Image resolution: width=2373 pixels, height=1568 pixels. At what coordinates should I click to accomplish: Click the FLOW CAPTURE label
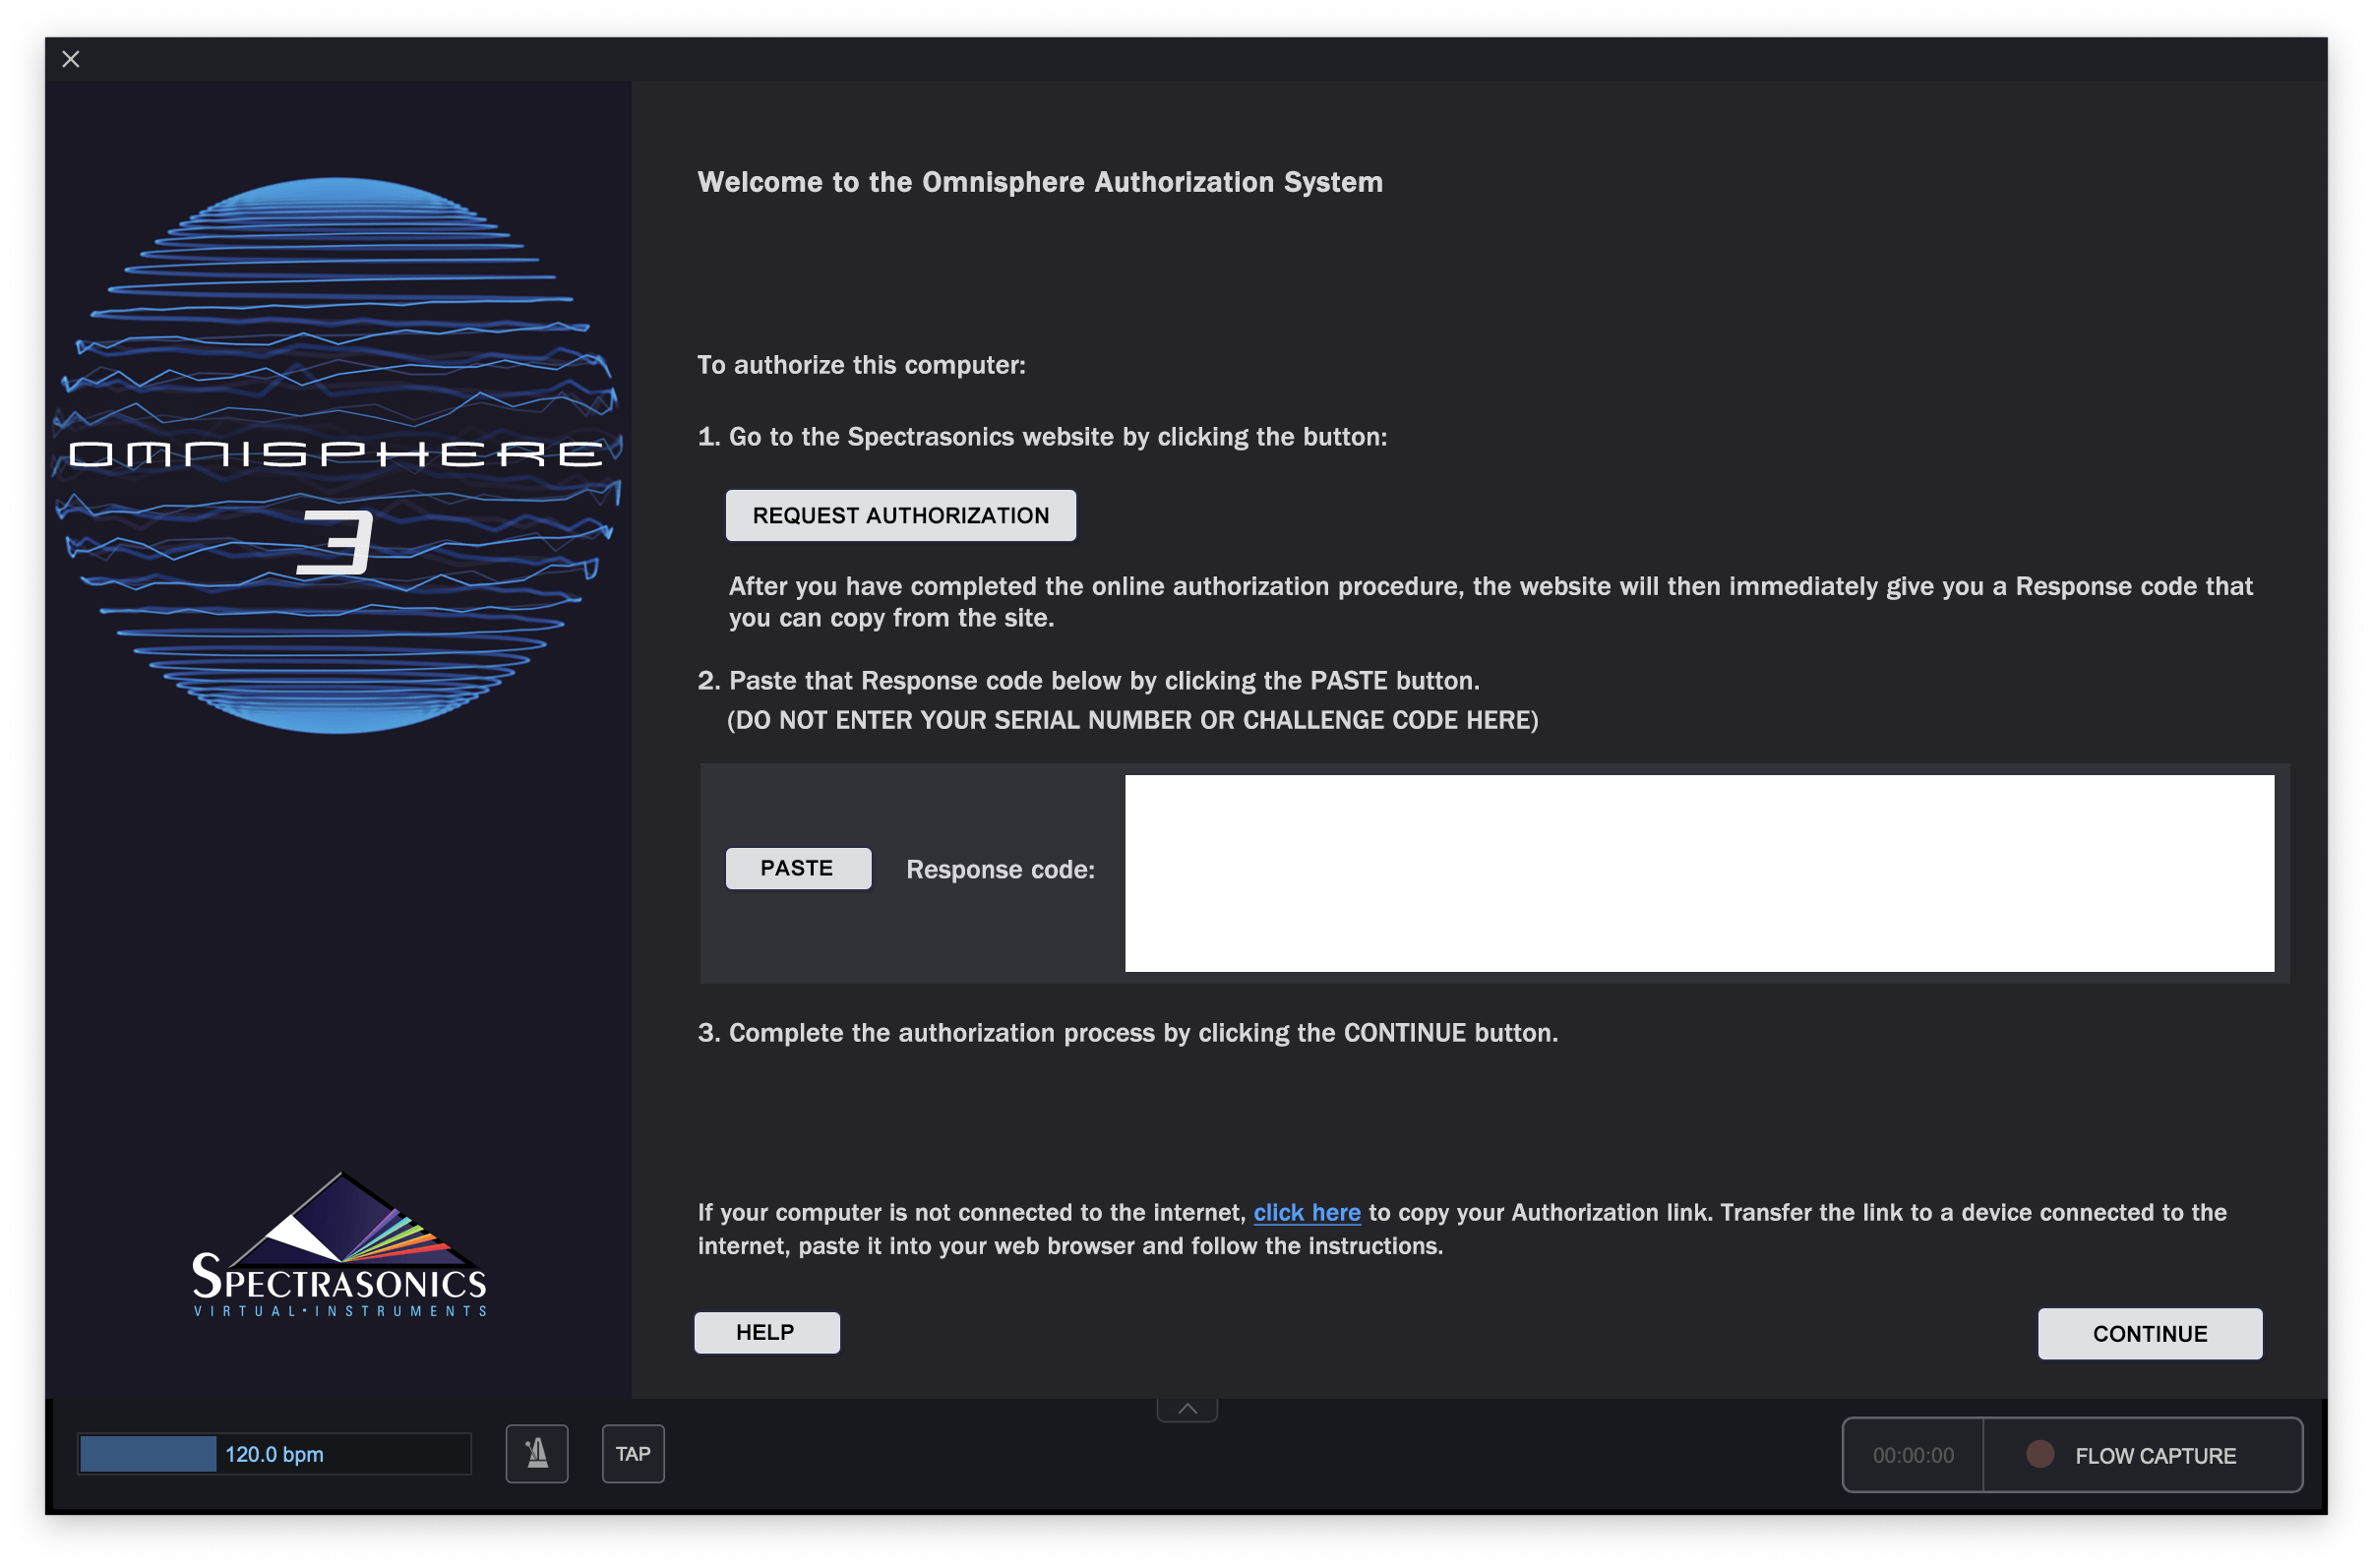[2154, 1456]
